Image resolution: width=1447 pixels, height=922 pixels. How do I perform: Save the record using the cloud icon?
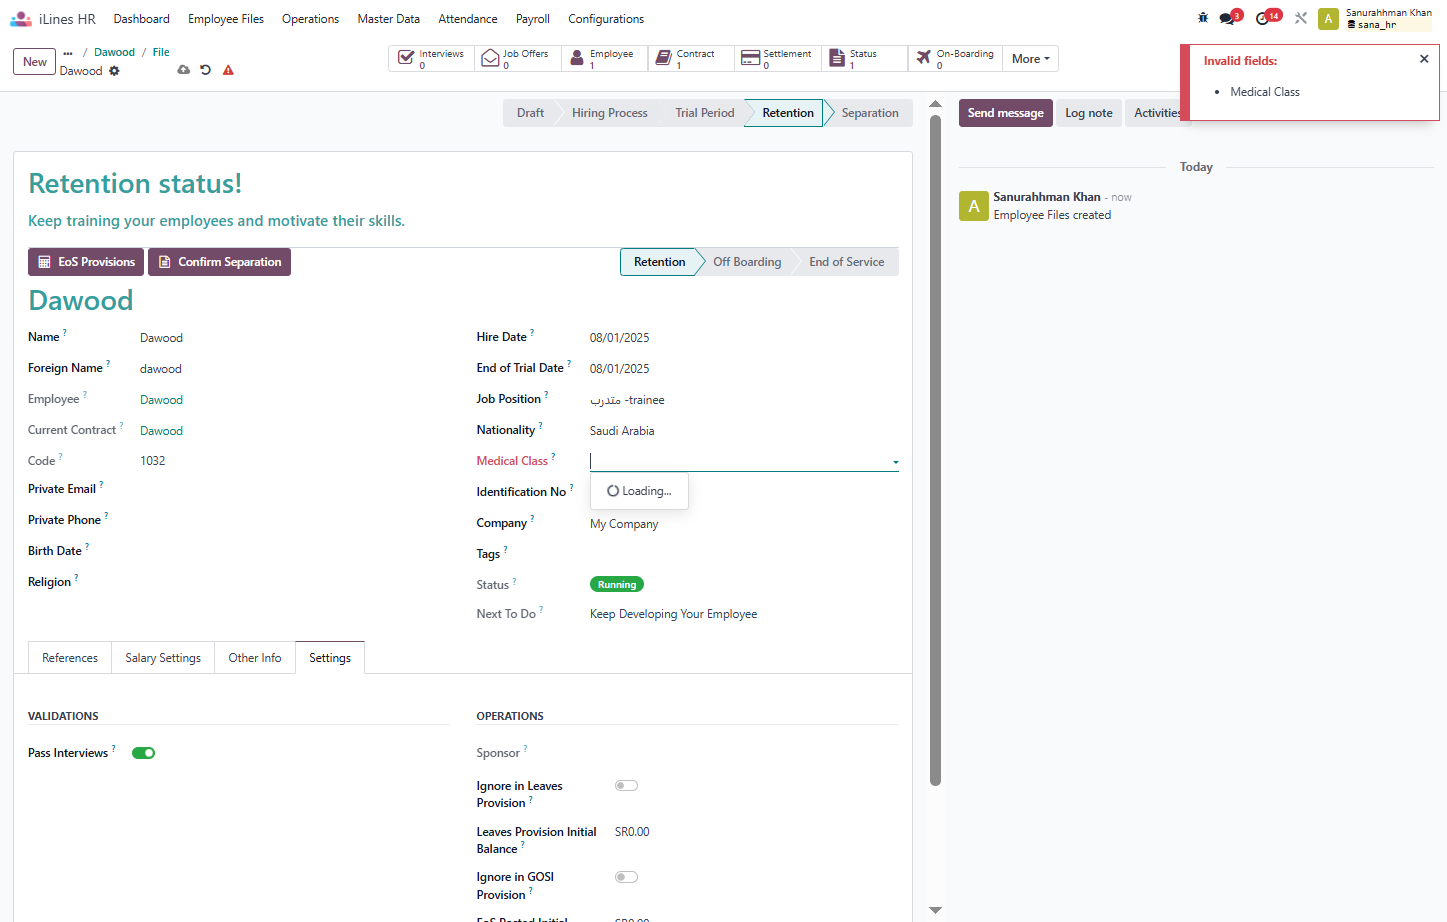click(183, 70)
